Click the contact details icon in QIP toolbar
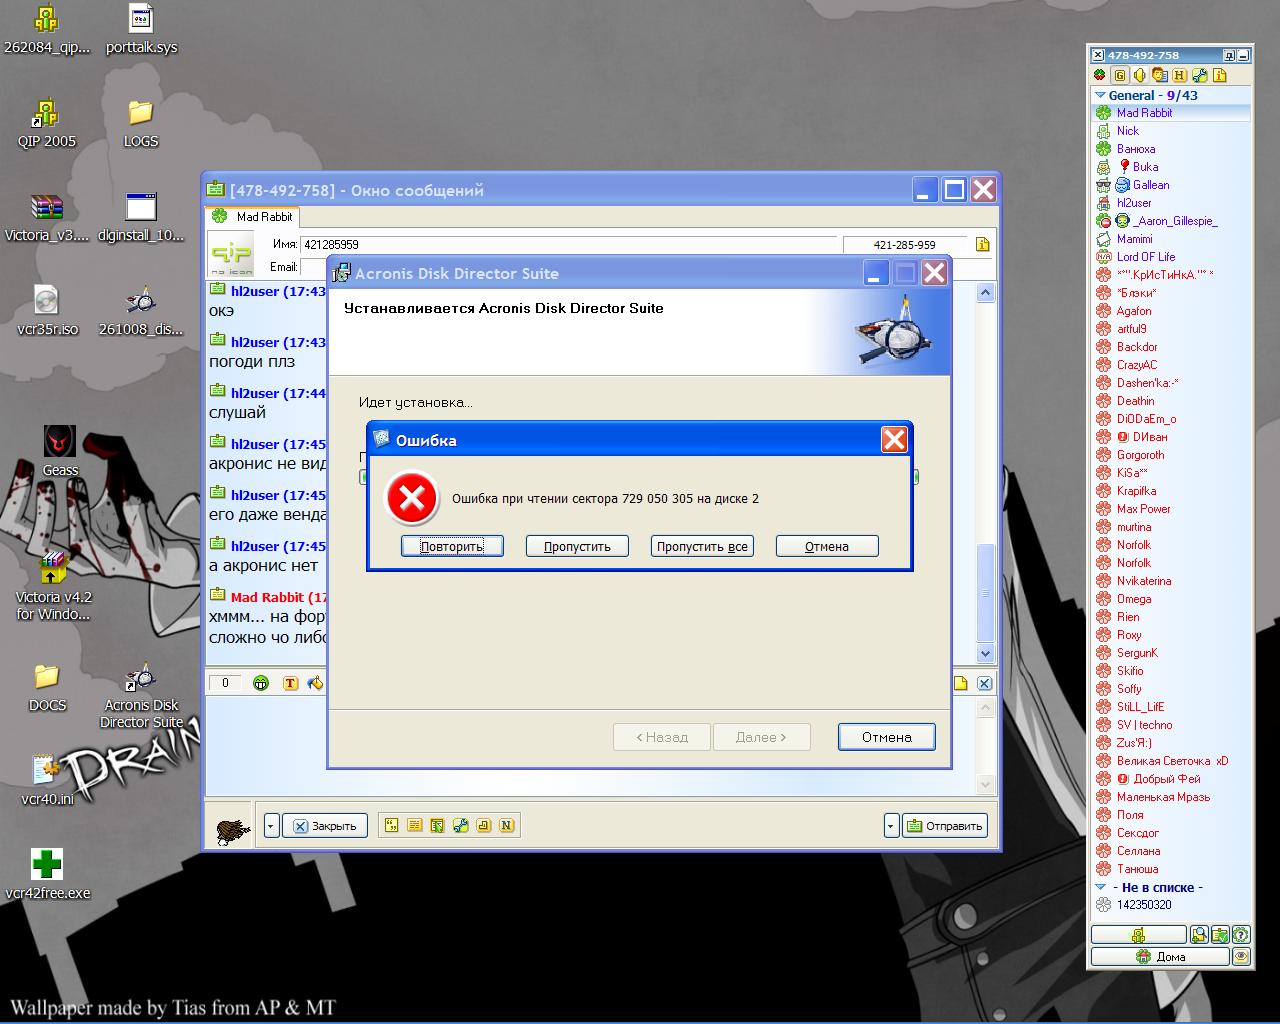This screenshot has width=1280, height=1024. (1159, 75)
